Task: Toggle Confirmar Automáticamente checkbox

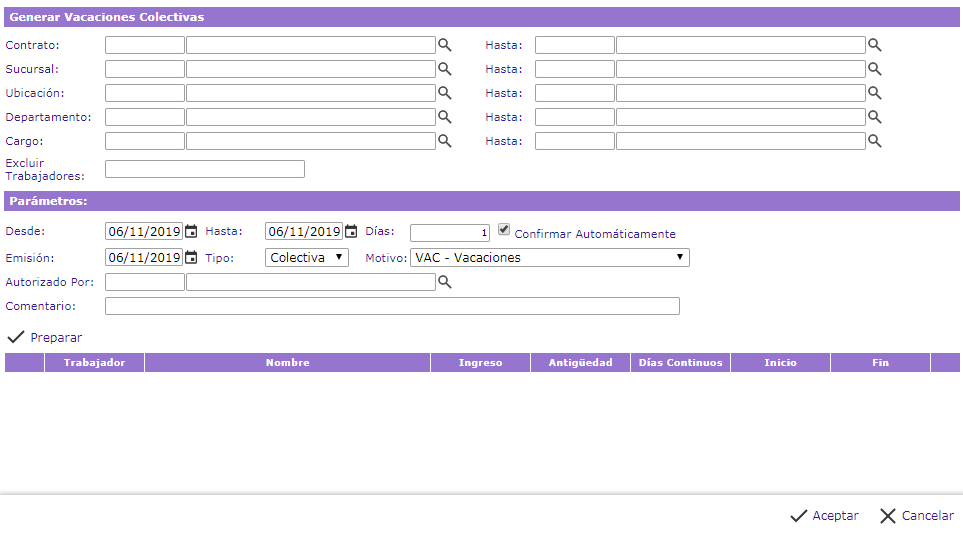Action: [x=504, y=229]
